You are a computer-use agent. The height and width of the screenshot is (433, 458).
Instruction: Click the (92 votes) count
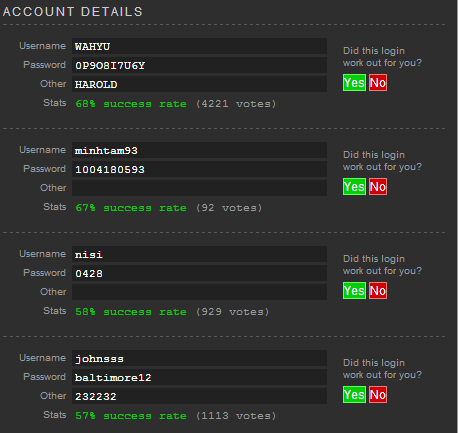pos(229,208)
